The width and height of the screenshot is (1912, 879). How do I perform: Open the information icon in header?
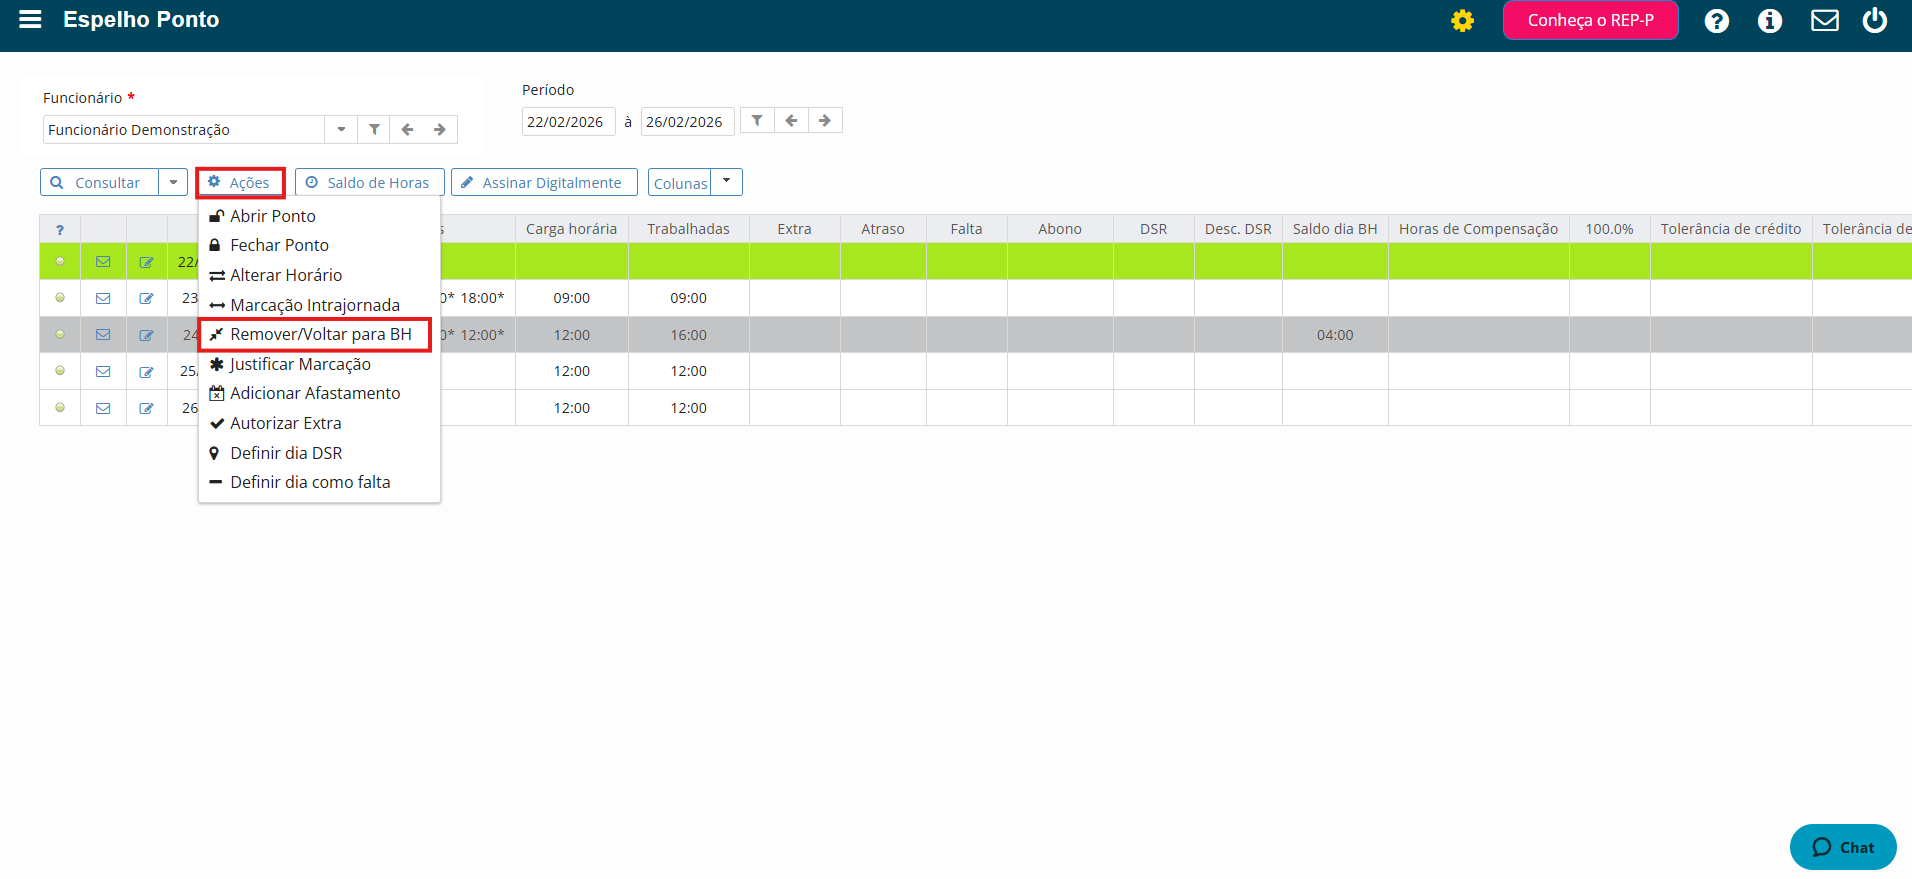(1769, 20)
